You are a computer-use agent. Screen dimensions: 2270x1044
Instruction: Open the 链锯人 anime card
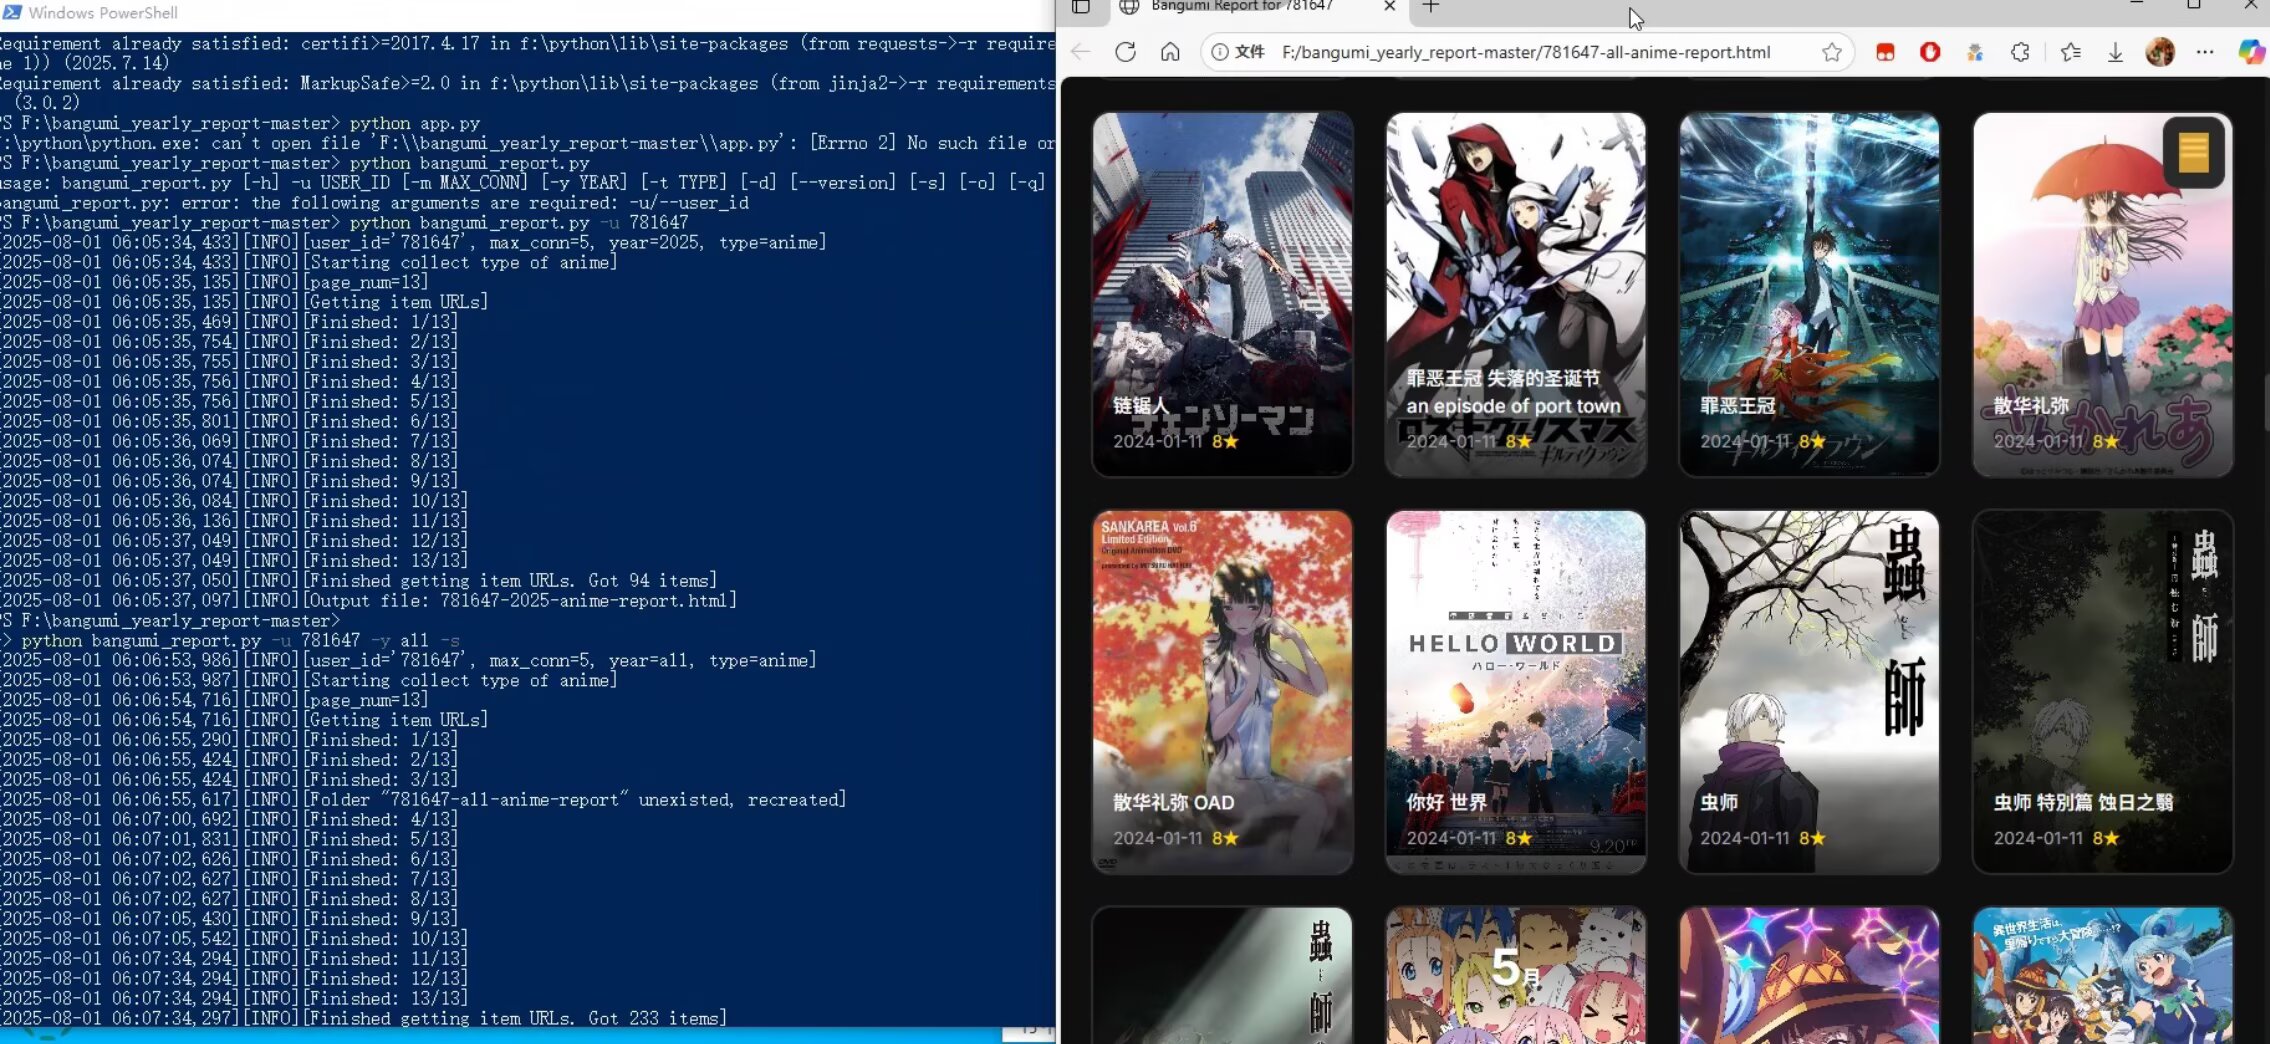pyautogui.click(x=1222, y=294)
